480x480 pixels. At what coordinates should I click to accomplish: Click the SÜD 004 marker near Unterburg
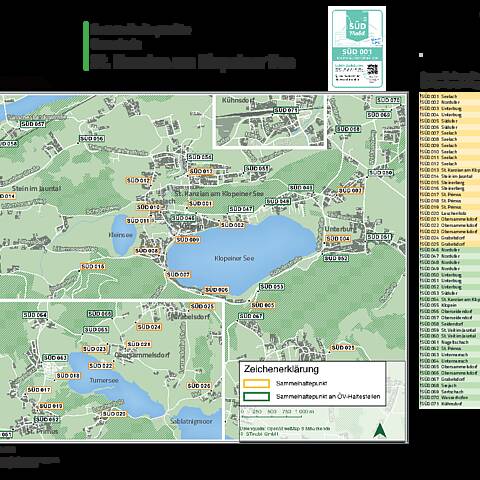coord(338,239)
